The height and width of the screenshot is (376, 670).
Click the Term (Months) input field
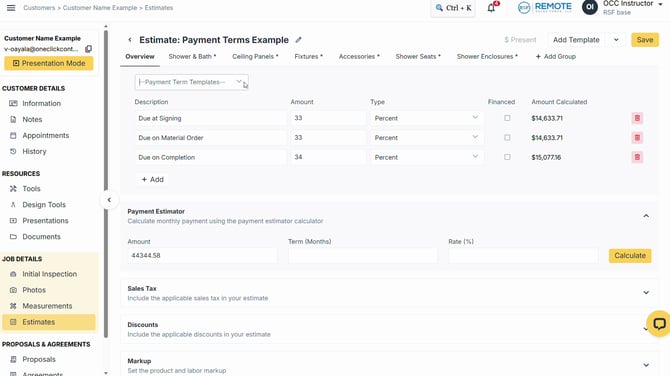[362, 256]
